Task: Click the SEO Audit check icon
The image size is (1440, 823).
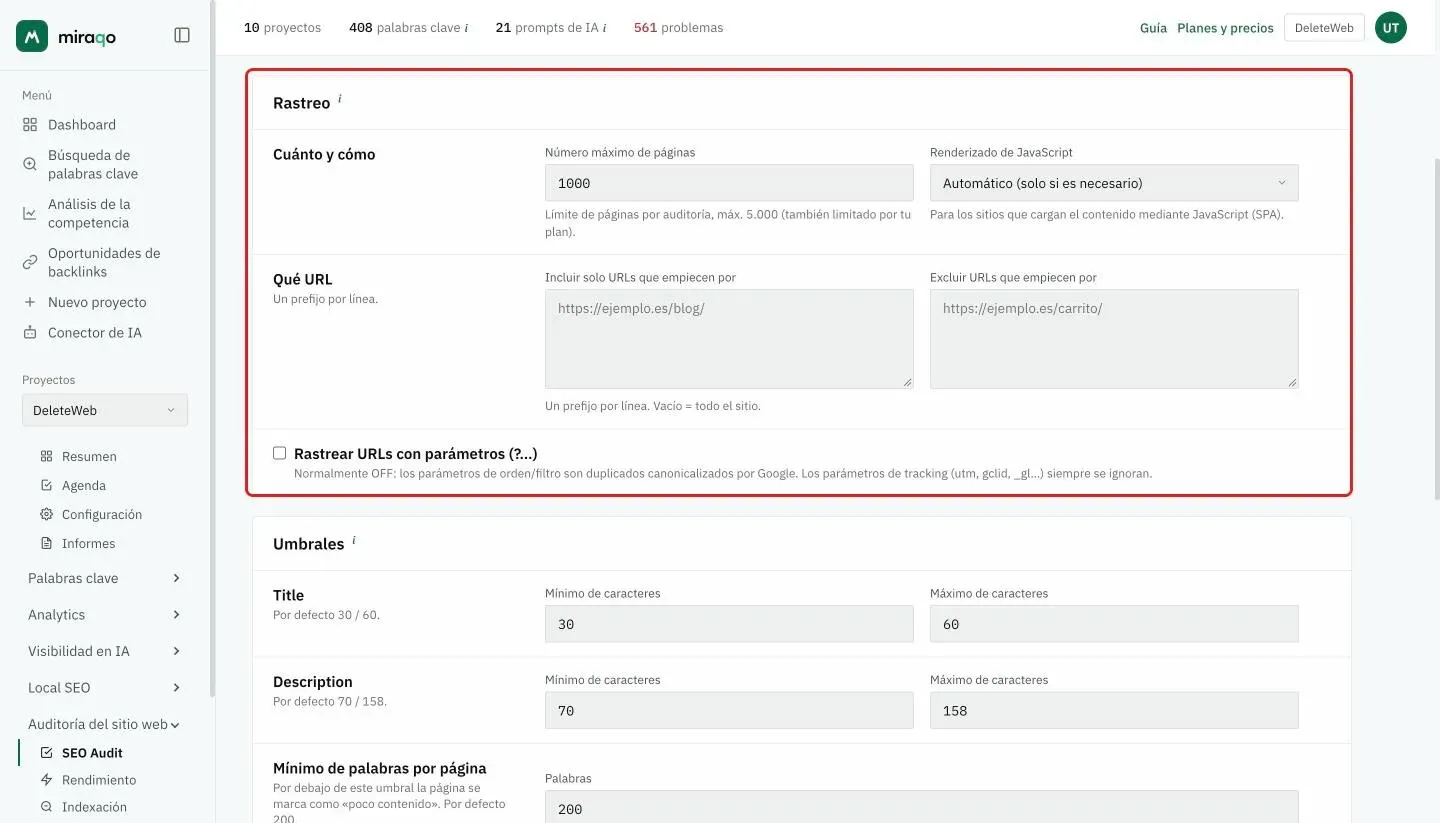Action: point(46,753)
